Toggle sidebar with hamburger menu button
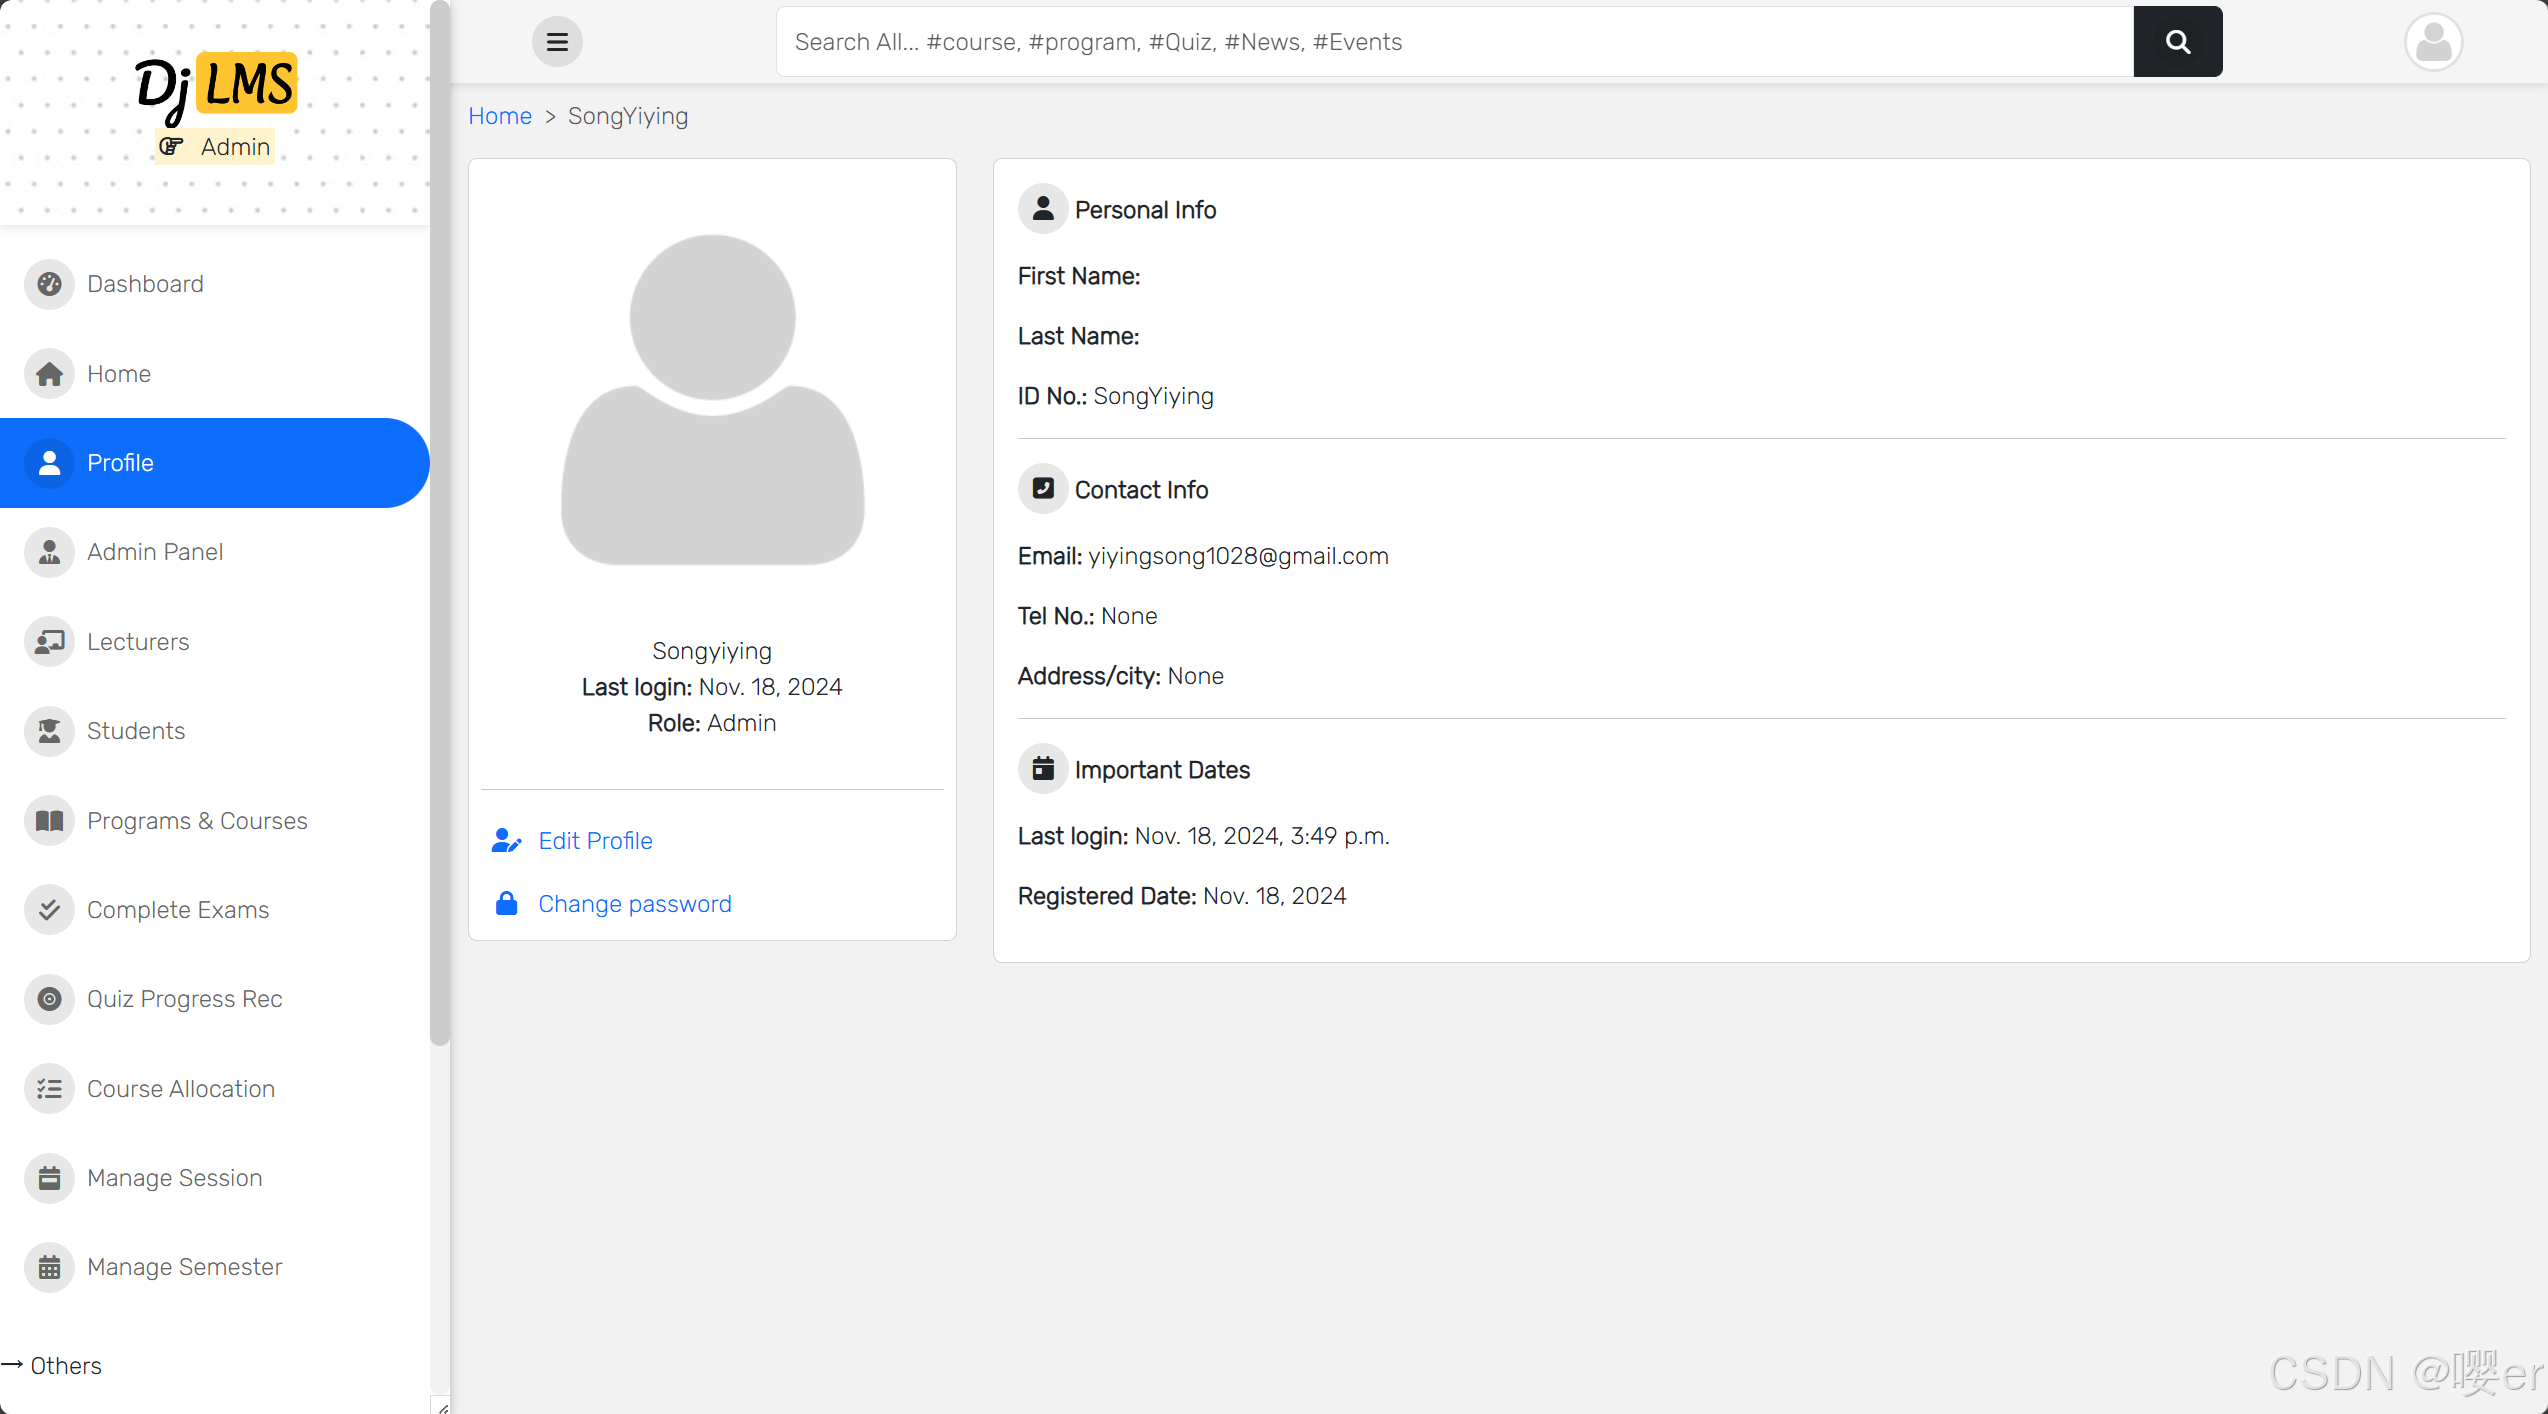The width and height of the screenshot is (2548, 1414). [x=557, y=42]
